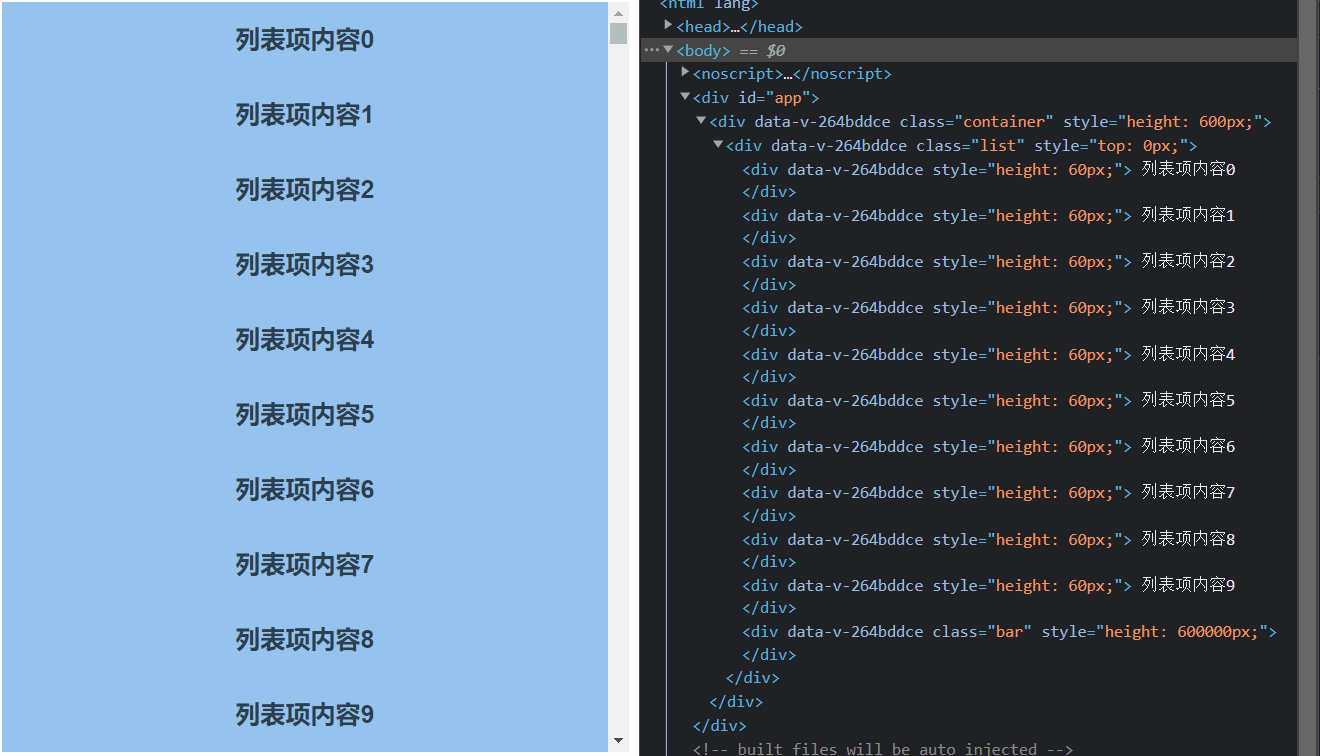Image resolution: width=1320 pixels, height=756 pixels.
Task: Select the DOM row containing 列表项内容3
Action: click(989, 307)
